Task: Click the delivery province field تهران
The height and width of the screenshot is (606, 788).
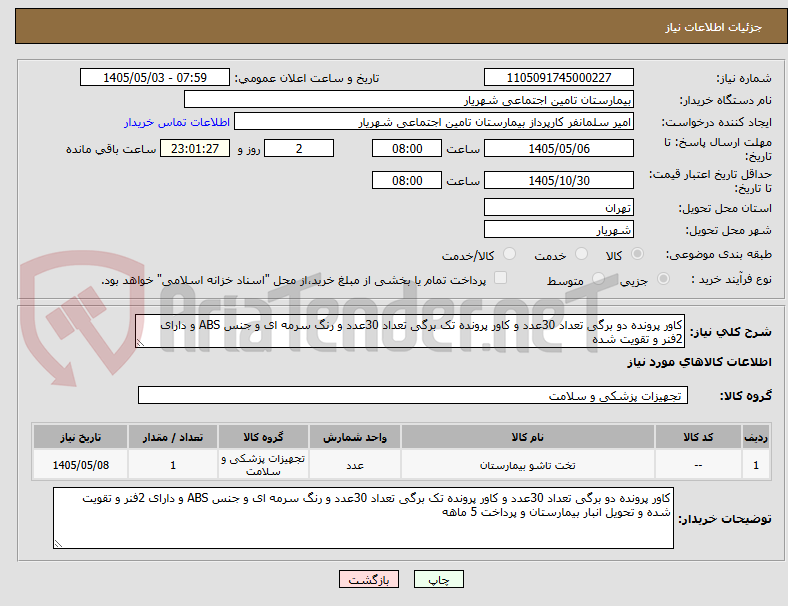Action: [559, 207]
